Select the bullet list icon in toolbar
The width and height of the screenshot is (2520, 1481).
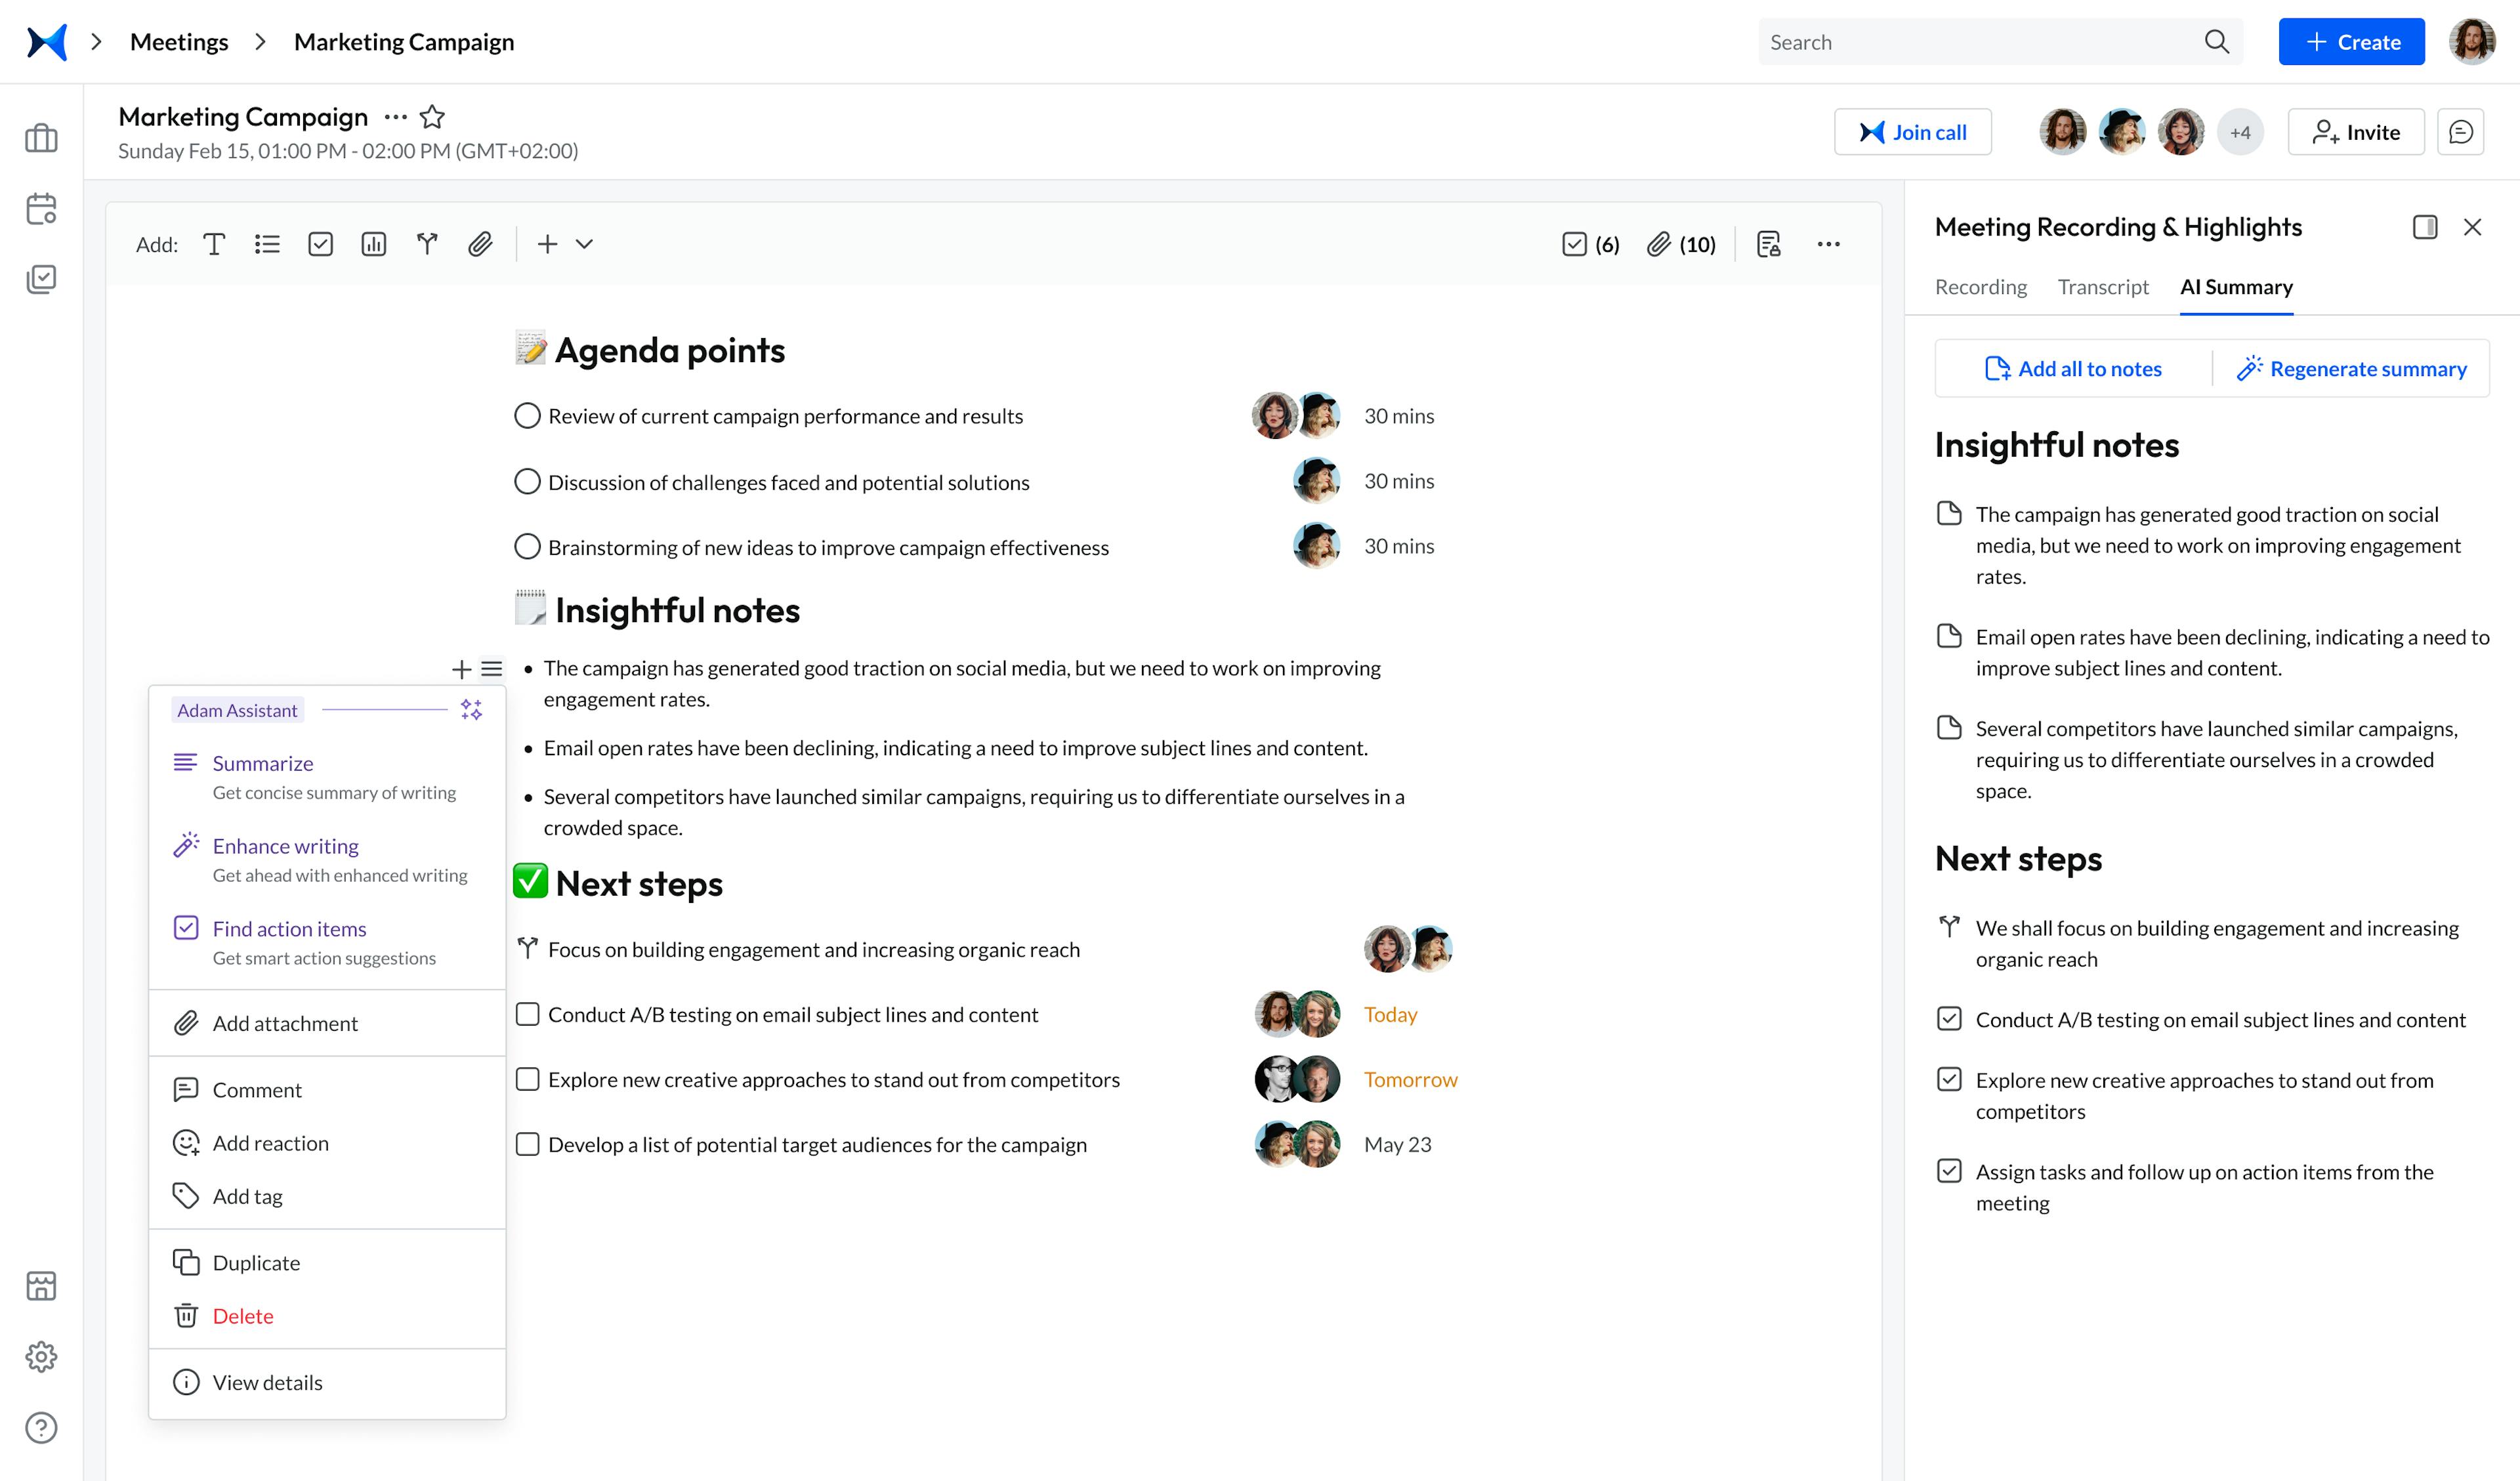[x=266, y=243]
